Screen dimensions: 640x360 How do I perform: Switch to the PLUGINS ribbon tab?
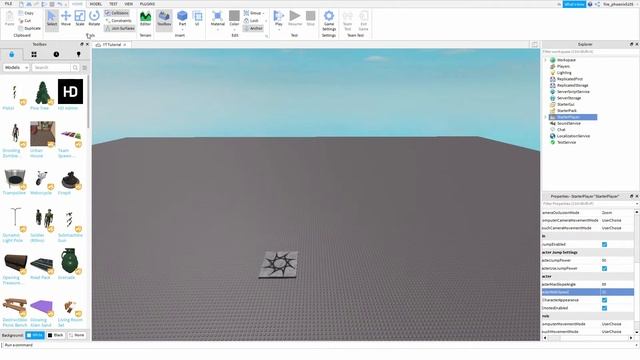click(147, 4)
